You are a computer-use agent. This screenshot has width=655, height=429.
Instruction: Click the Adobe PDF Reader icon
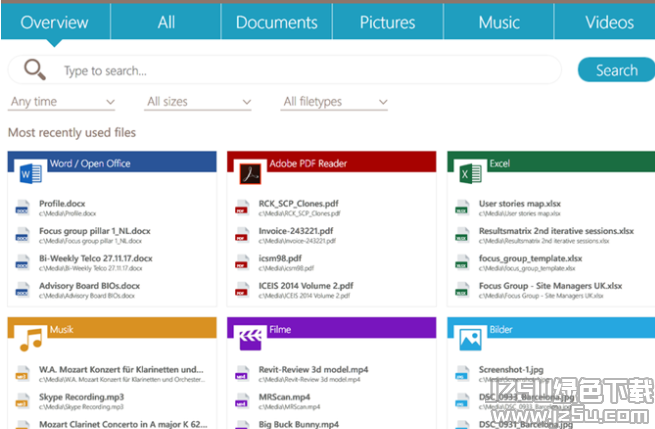(x=250, y=173)
